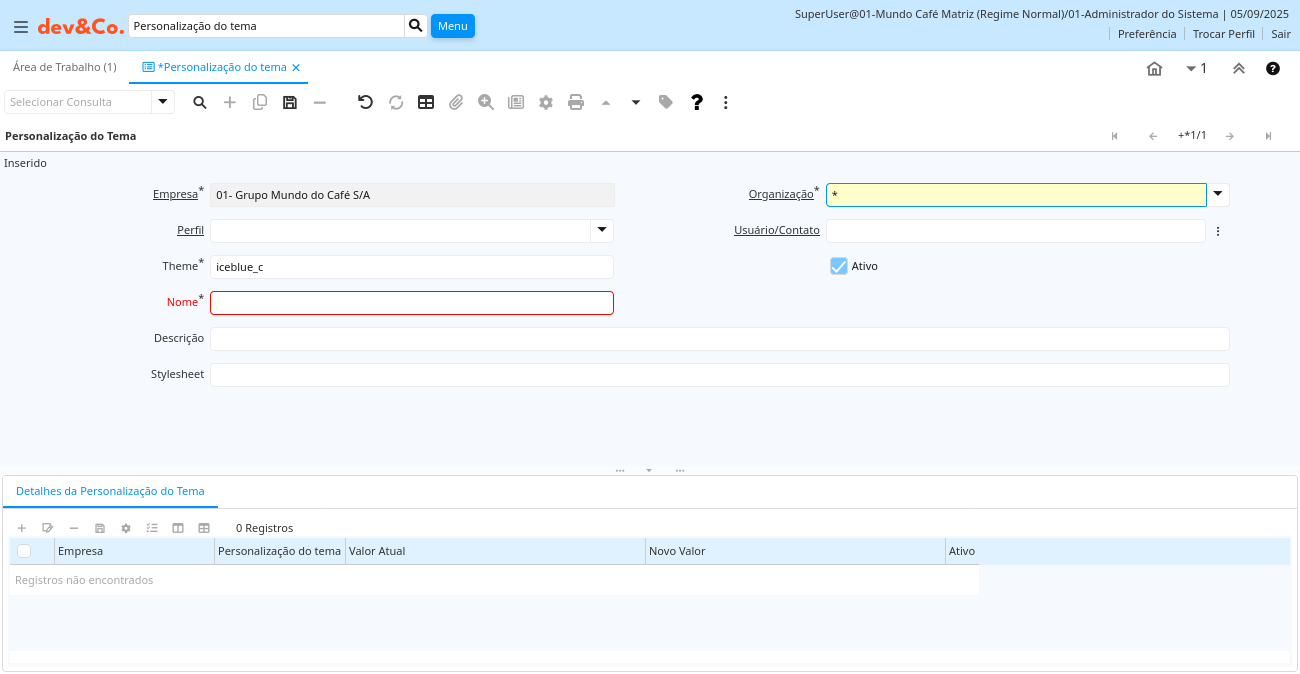Click the blue Menu button
The height and width of the screenshot is (674, 1300).
coord(452,26)
